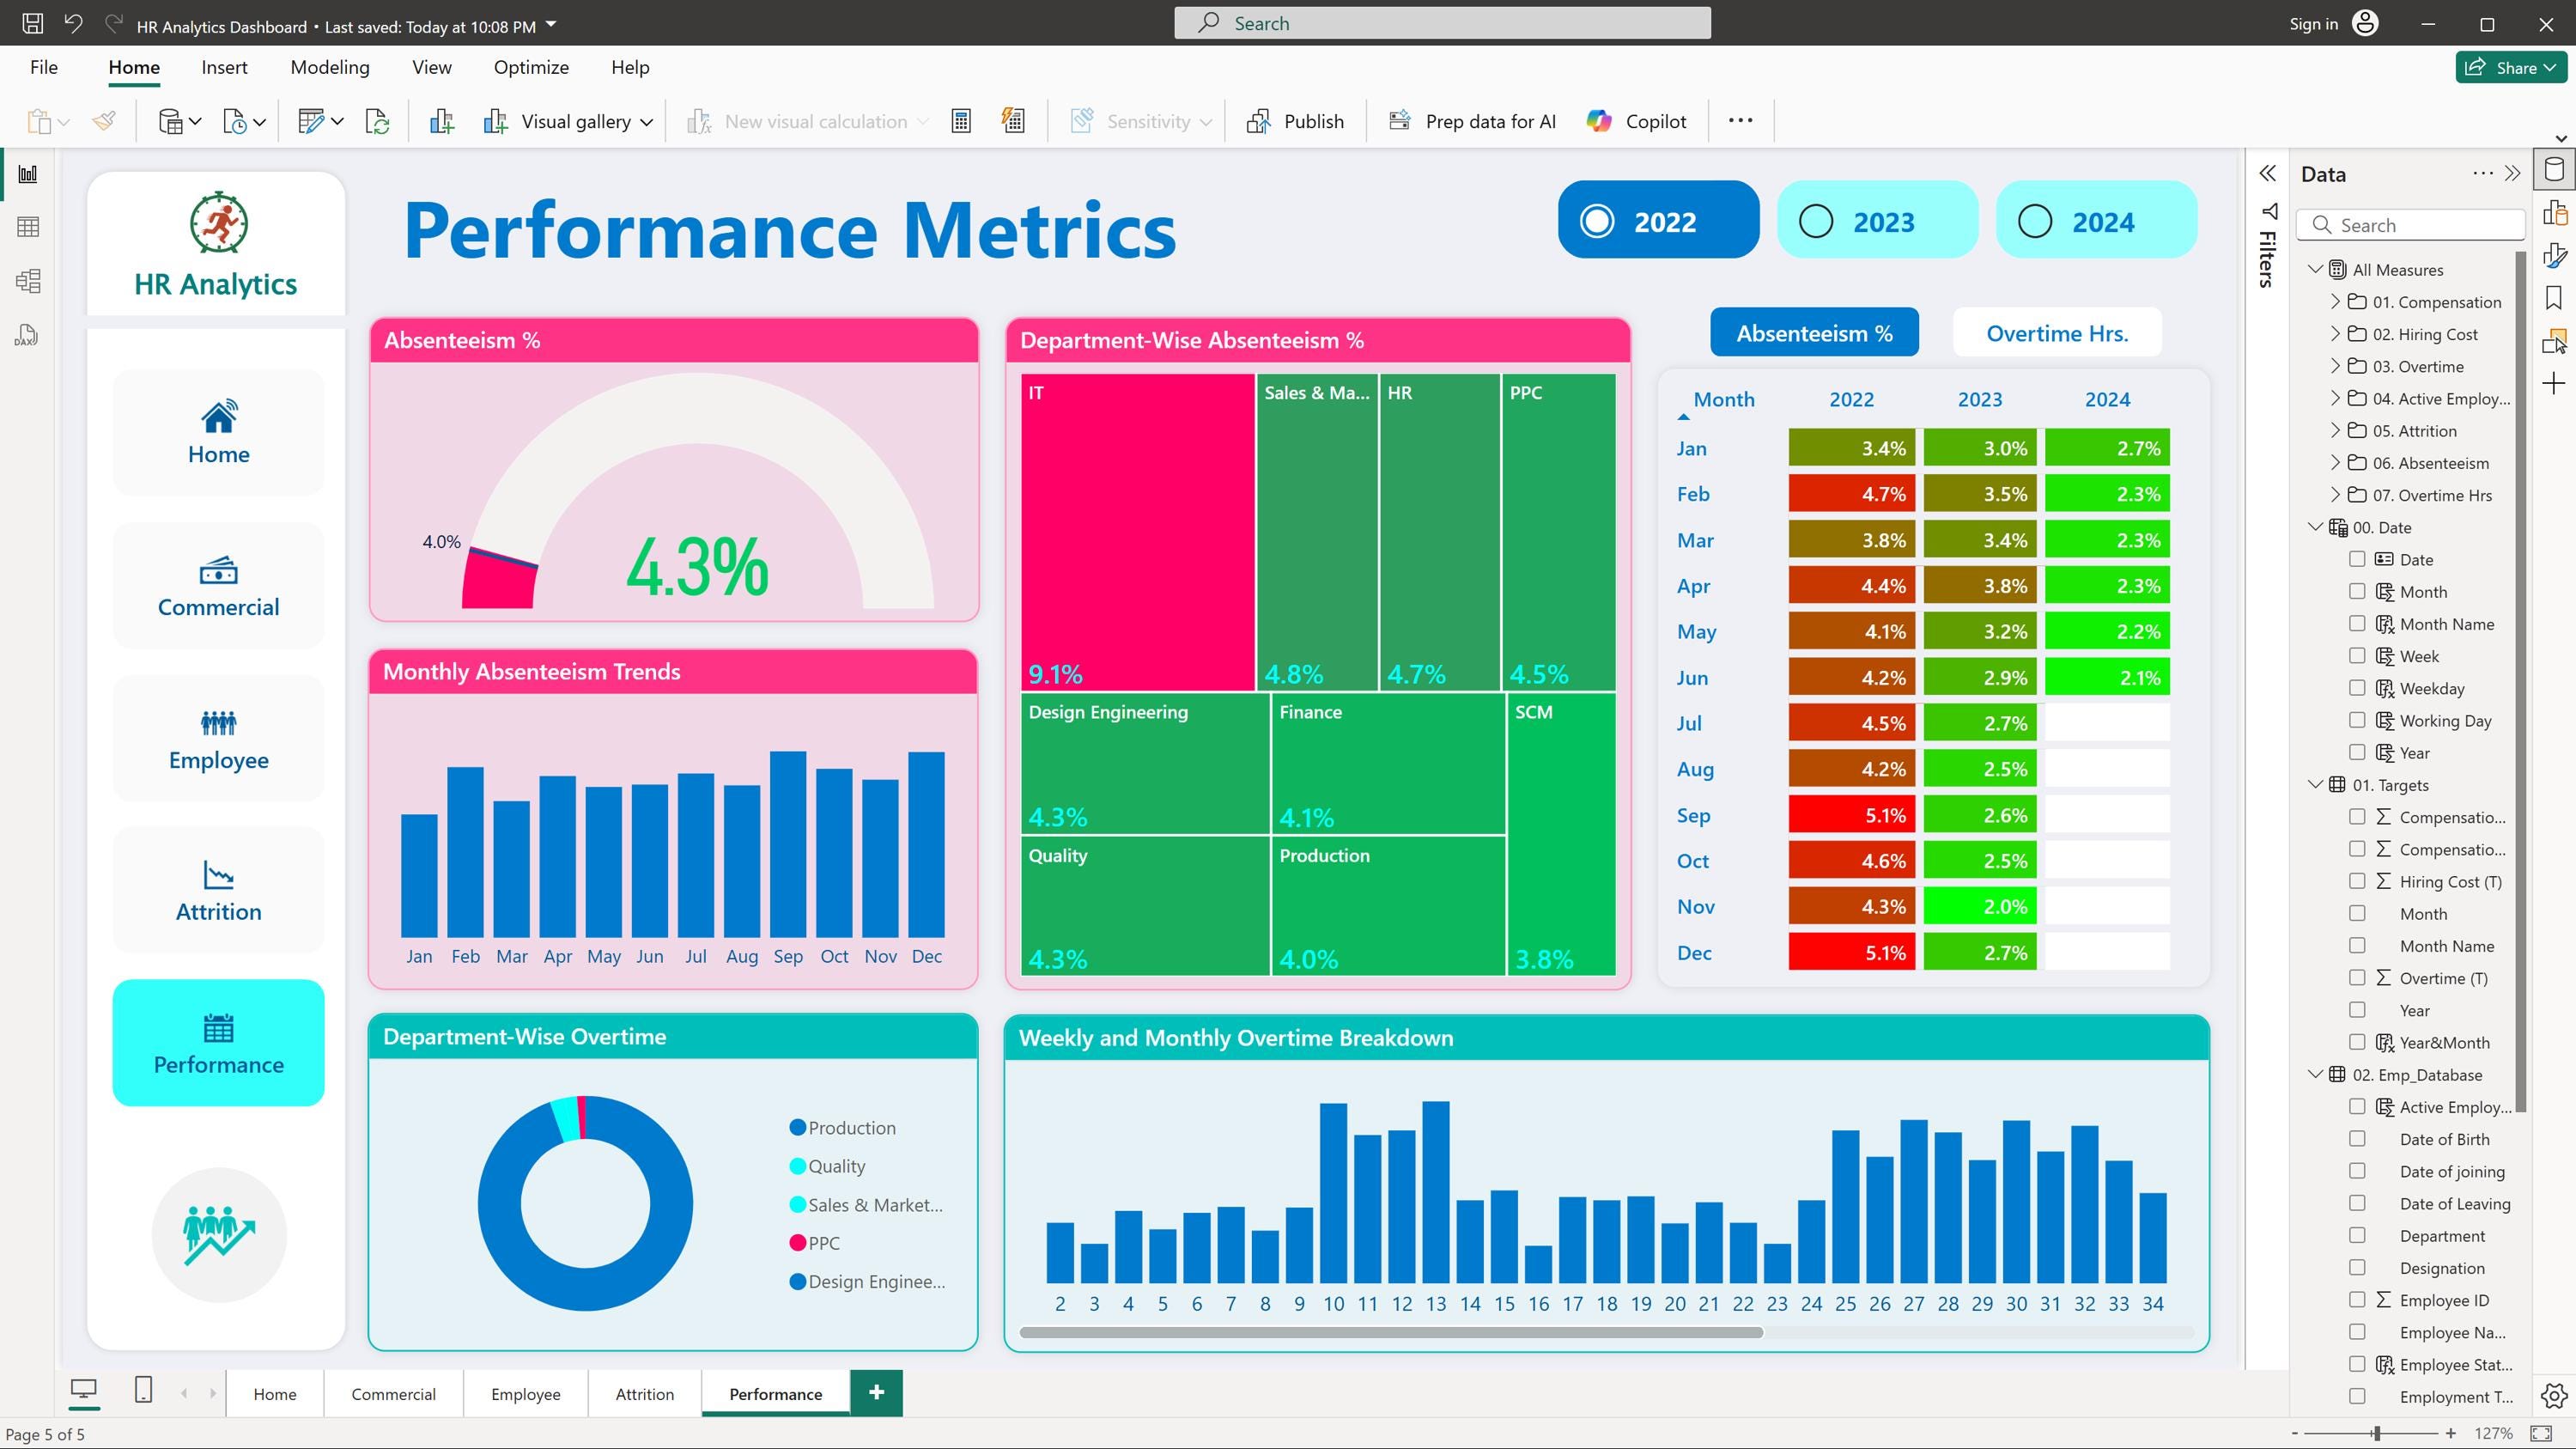Open the Report view icon
Screen dimensions: 2576x1449
[28, 174]
